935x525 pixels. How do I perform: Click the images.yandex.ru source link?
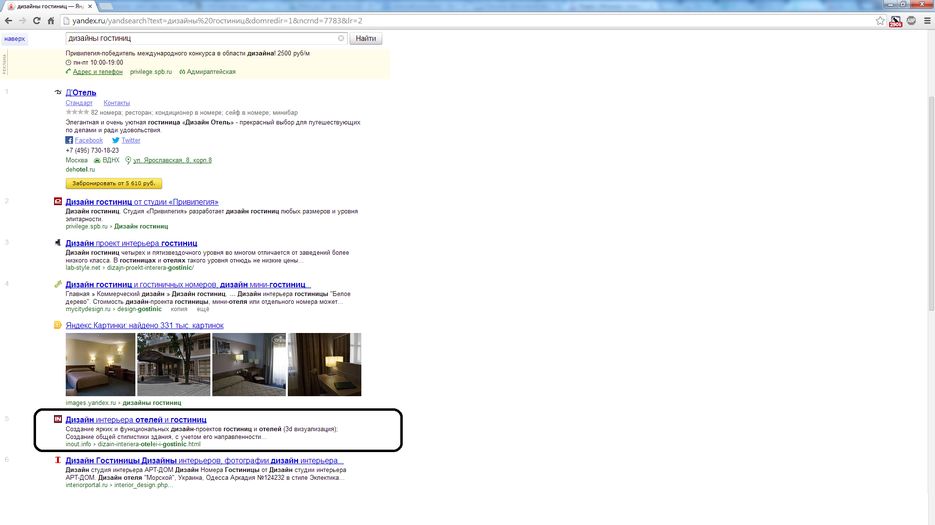point(123,403)
